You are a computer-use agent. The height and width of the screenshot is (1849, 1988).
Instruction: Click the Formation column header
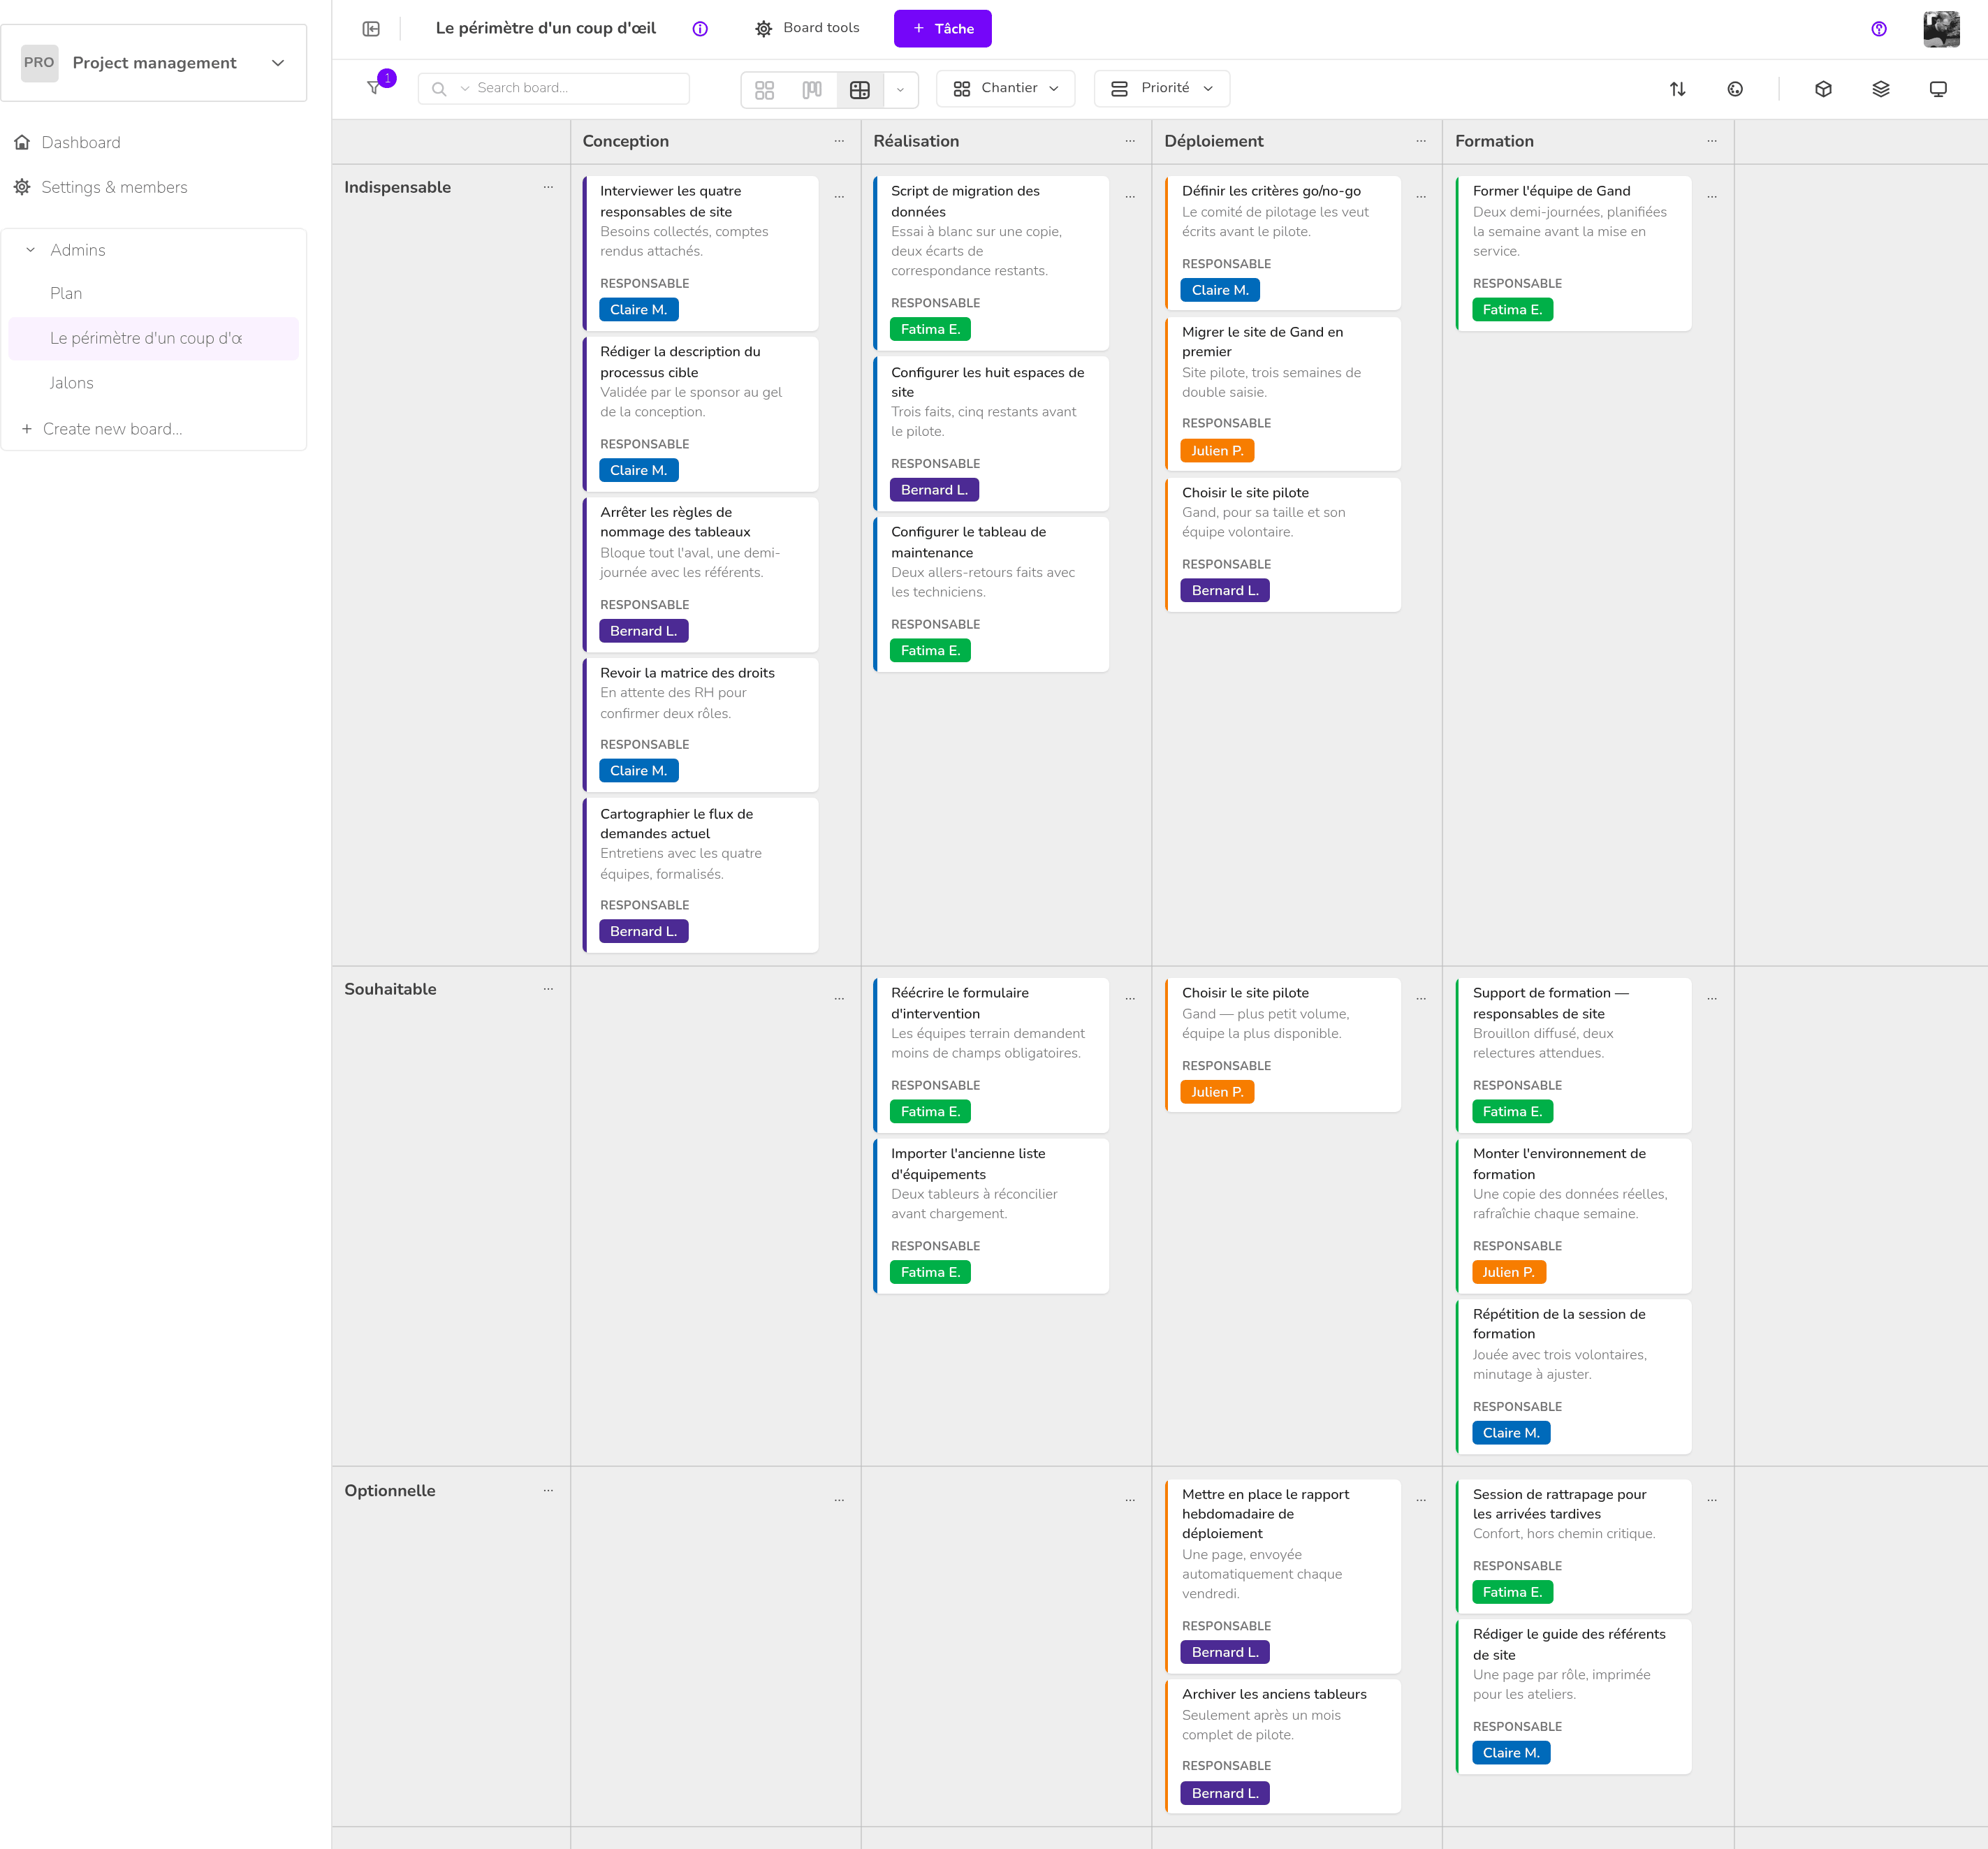coord(1494,141)
